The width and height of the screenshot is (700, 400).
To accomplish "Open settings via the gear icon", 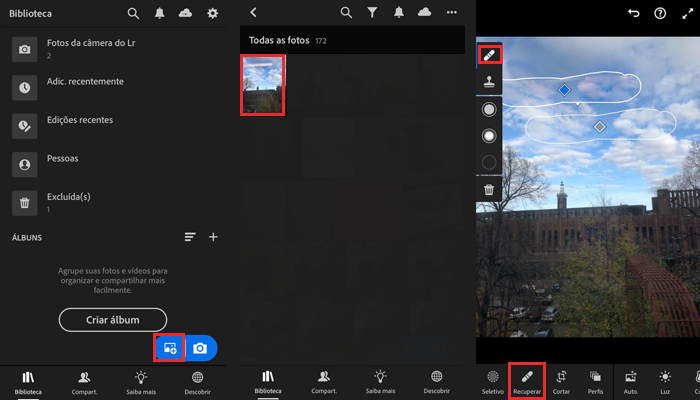I will click(x=212, y=13).
